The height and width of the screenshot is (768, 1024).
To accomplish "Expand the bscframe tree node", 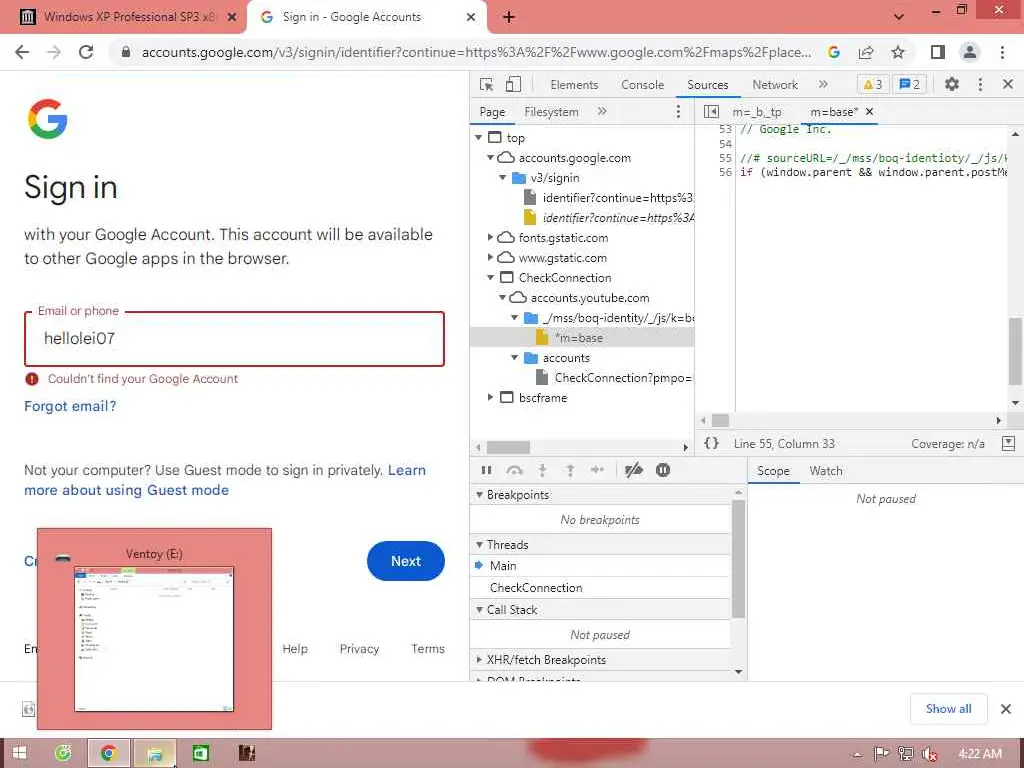I will 490,397.
